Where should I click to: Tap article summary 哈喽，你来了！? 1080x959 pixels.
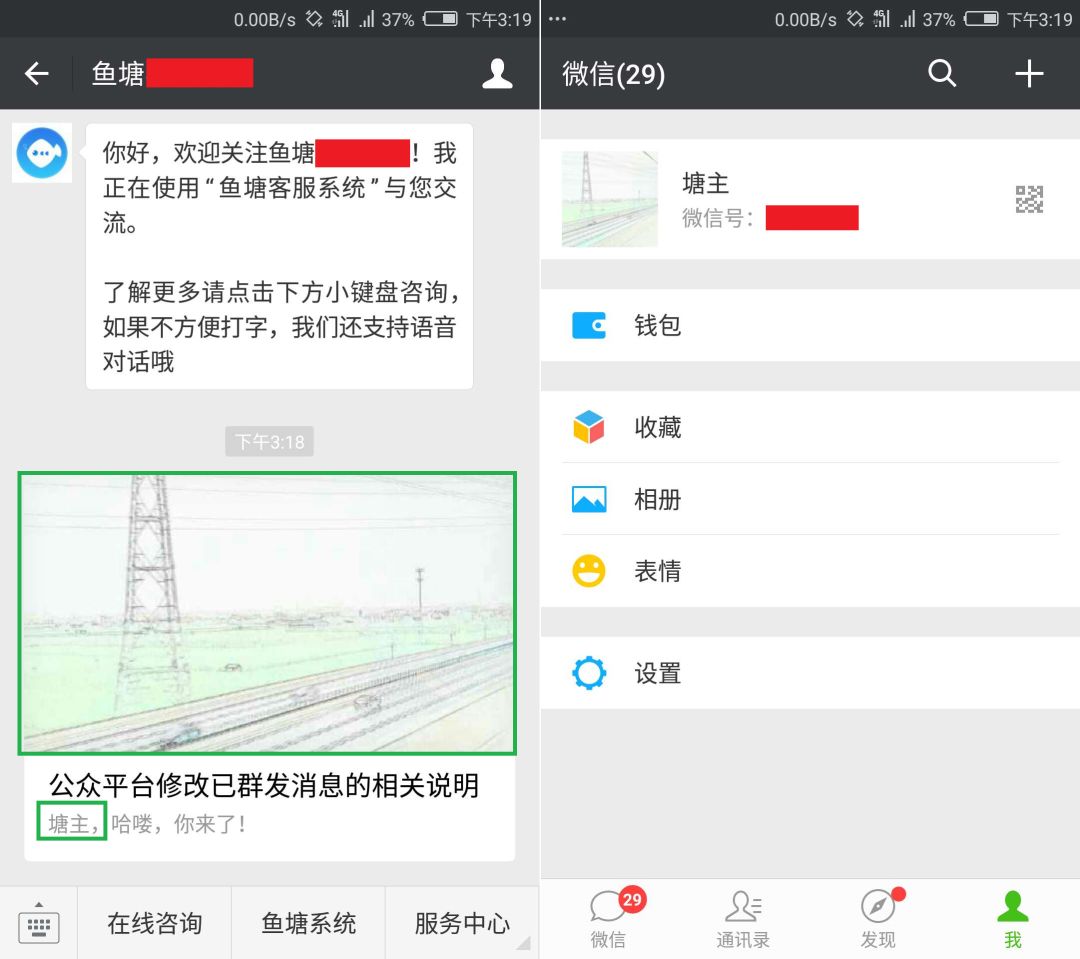[178, 823]
